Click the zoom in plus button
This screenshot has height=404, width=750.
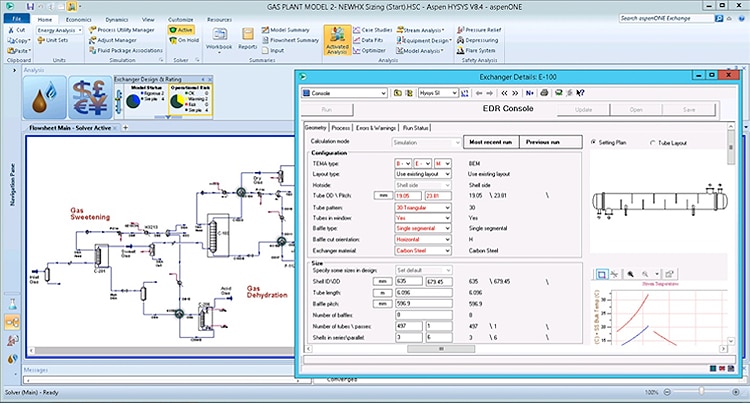(736, 392)
